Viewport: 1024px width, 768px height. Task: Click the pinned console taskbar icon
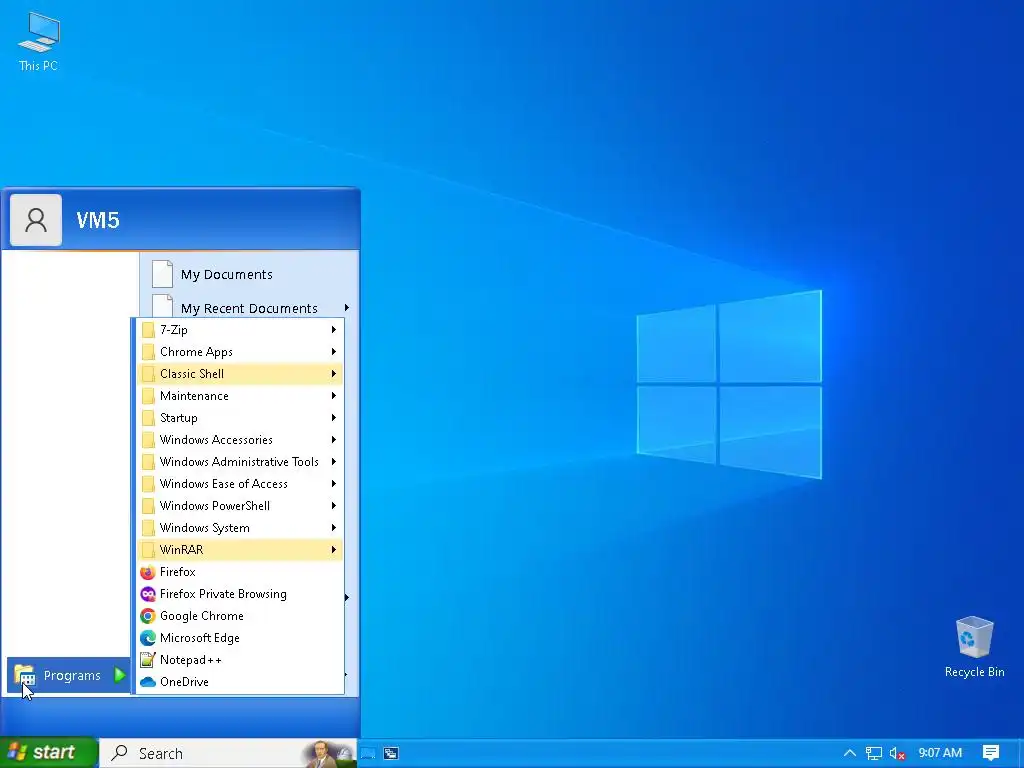[391, 753]
